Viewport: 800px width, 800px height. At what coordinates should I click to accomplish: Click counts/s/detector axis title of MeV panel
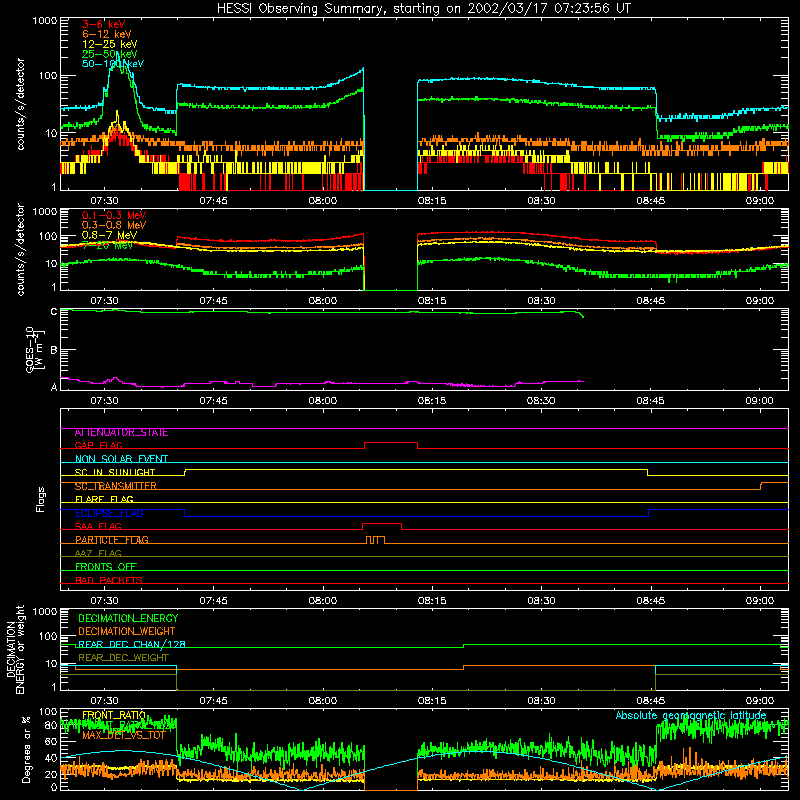(x=20, y=249)
